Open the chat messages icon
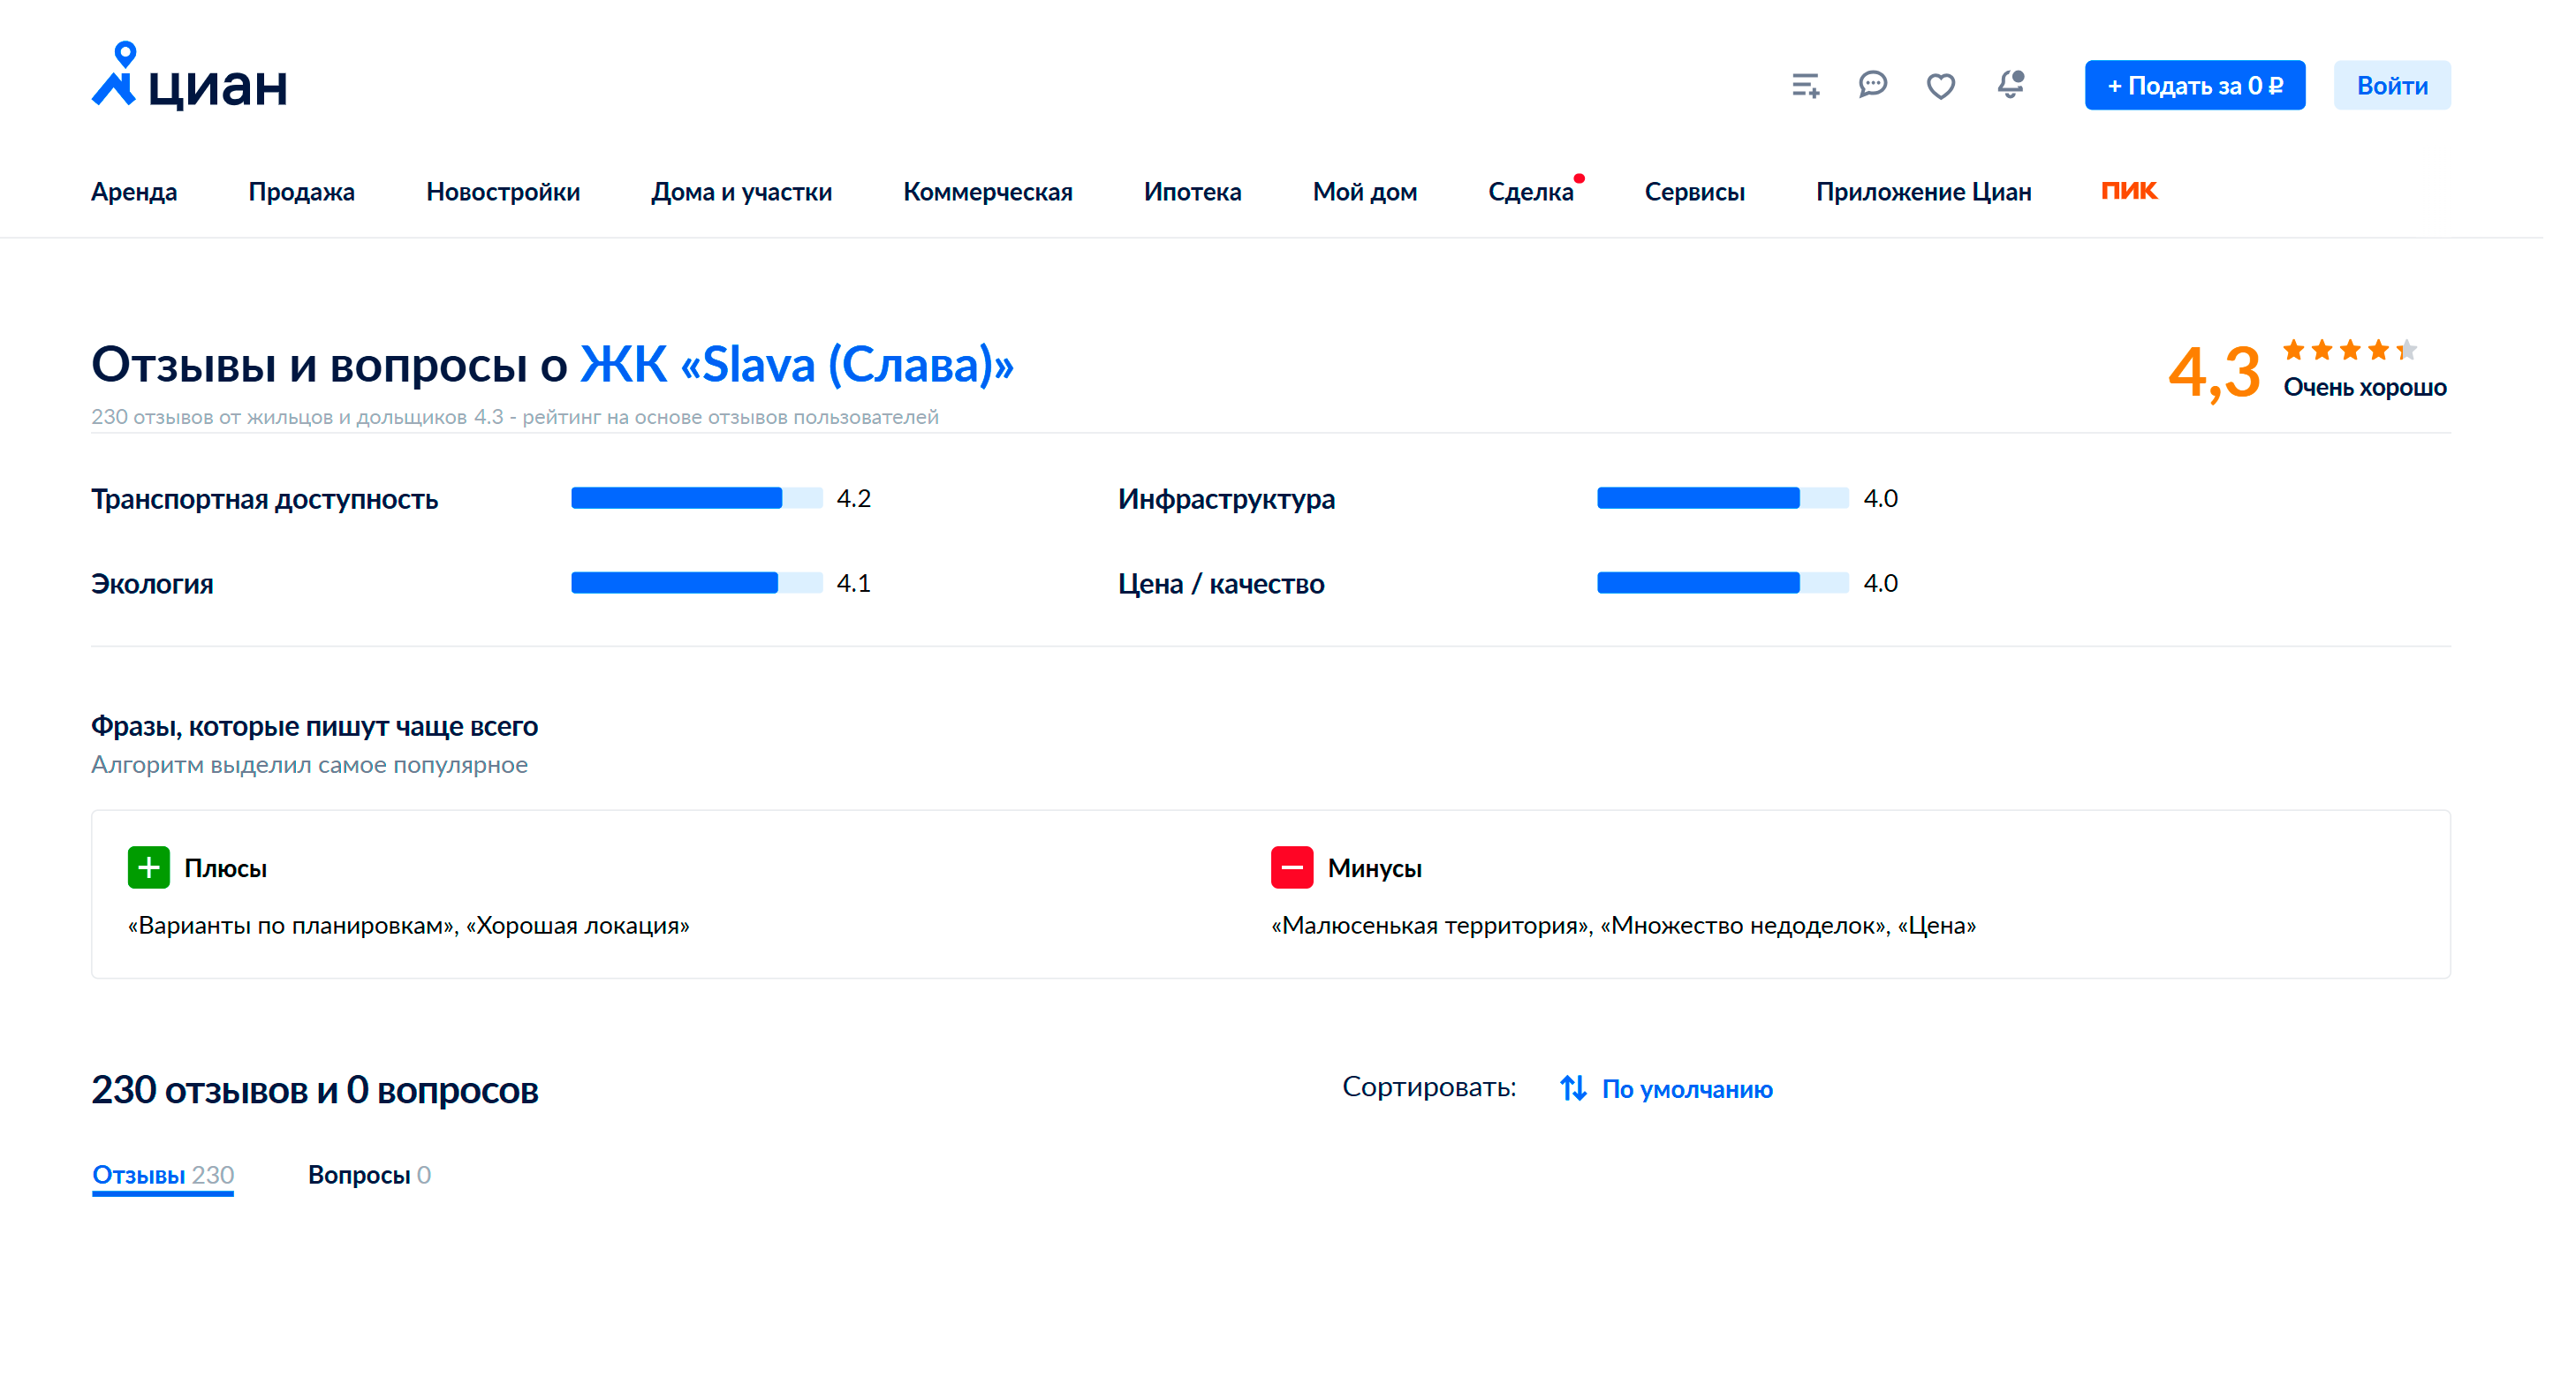This screenshot has height=1393, width=2576. 1872,85
